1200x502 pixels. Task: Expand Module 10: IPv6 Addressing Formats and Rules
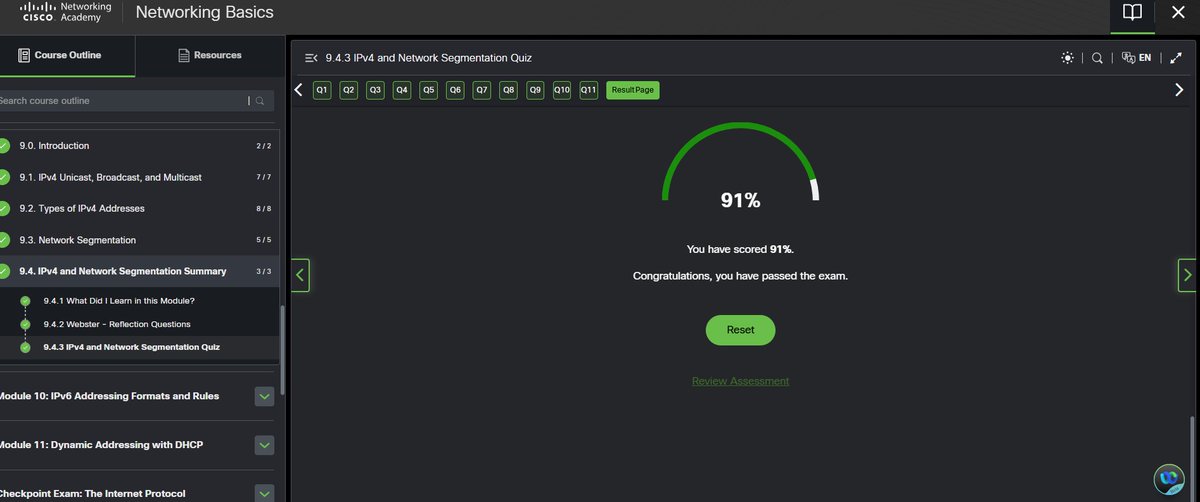(264, 396)
